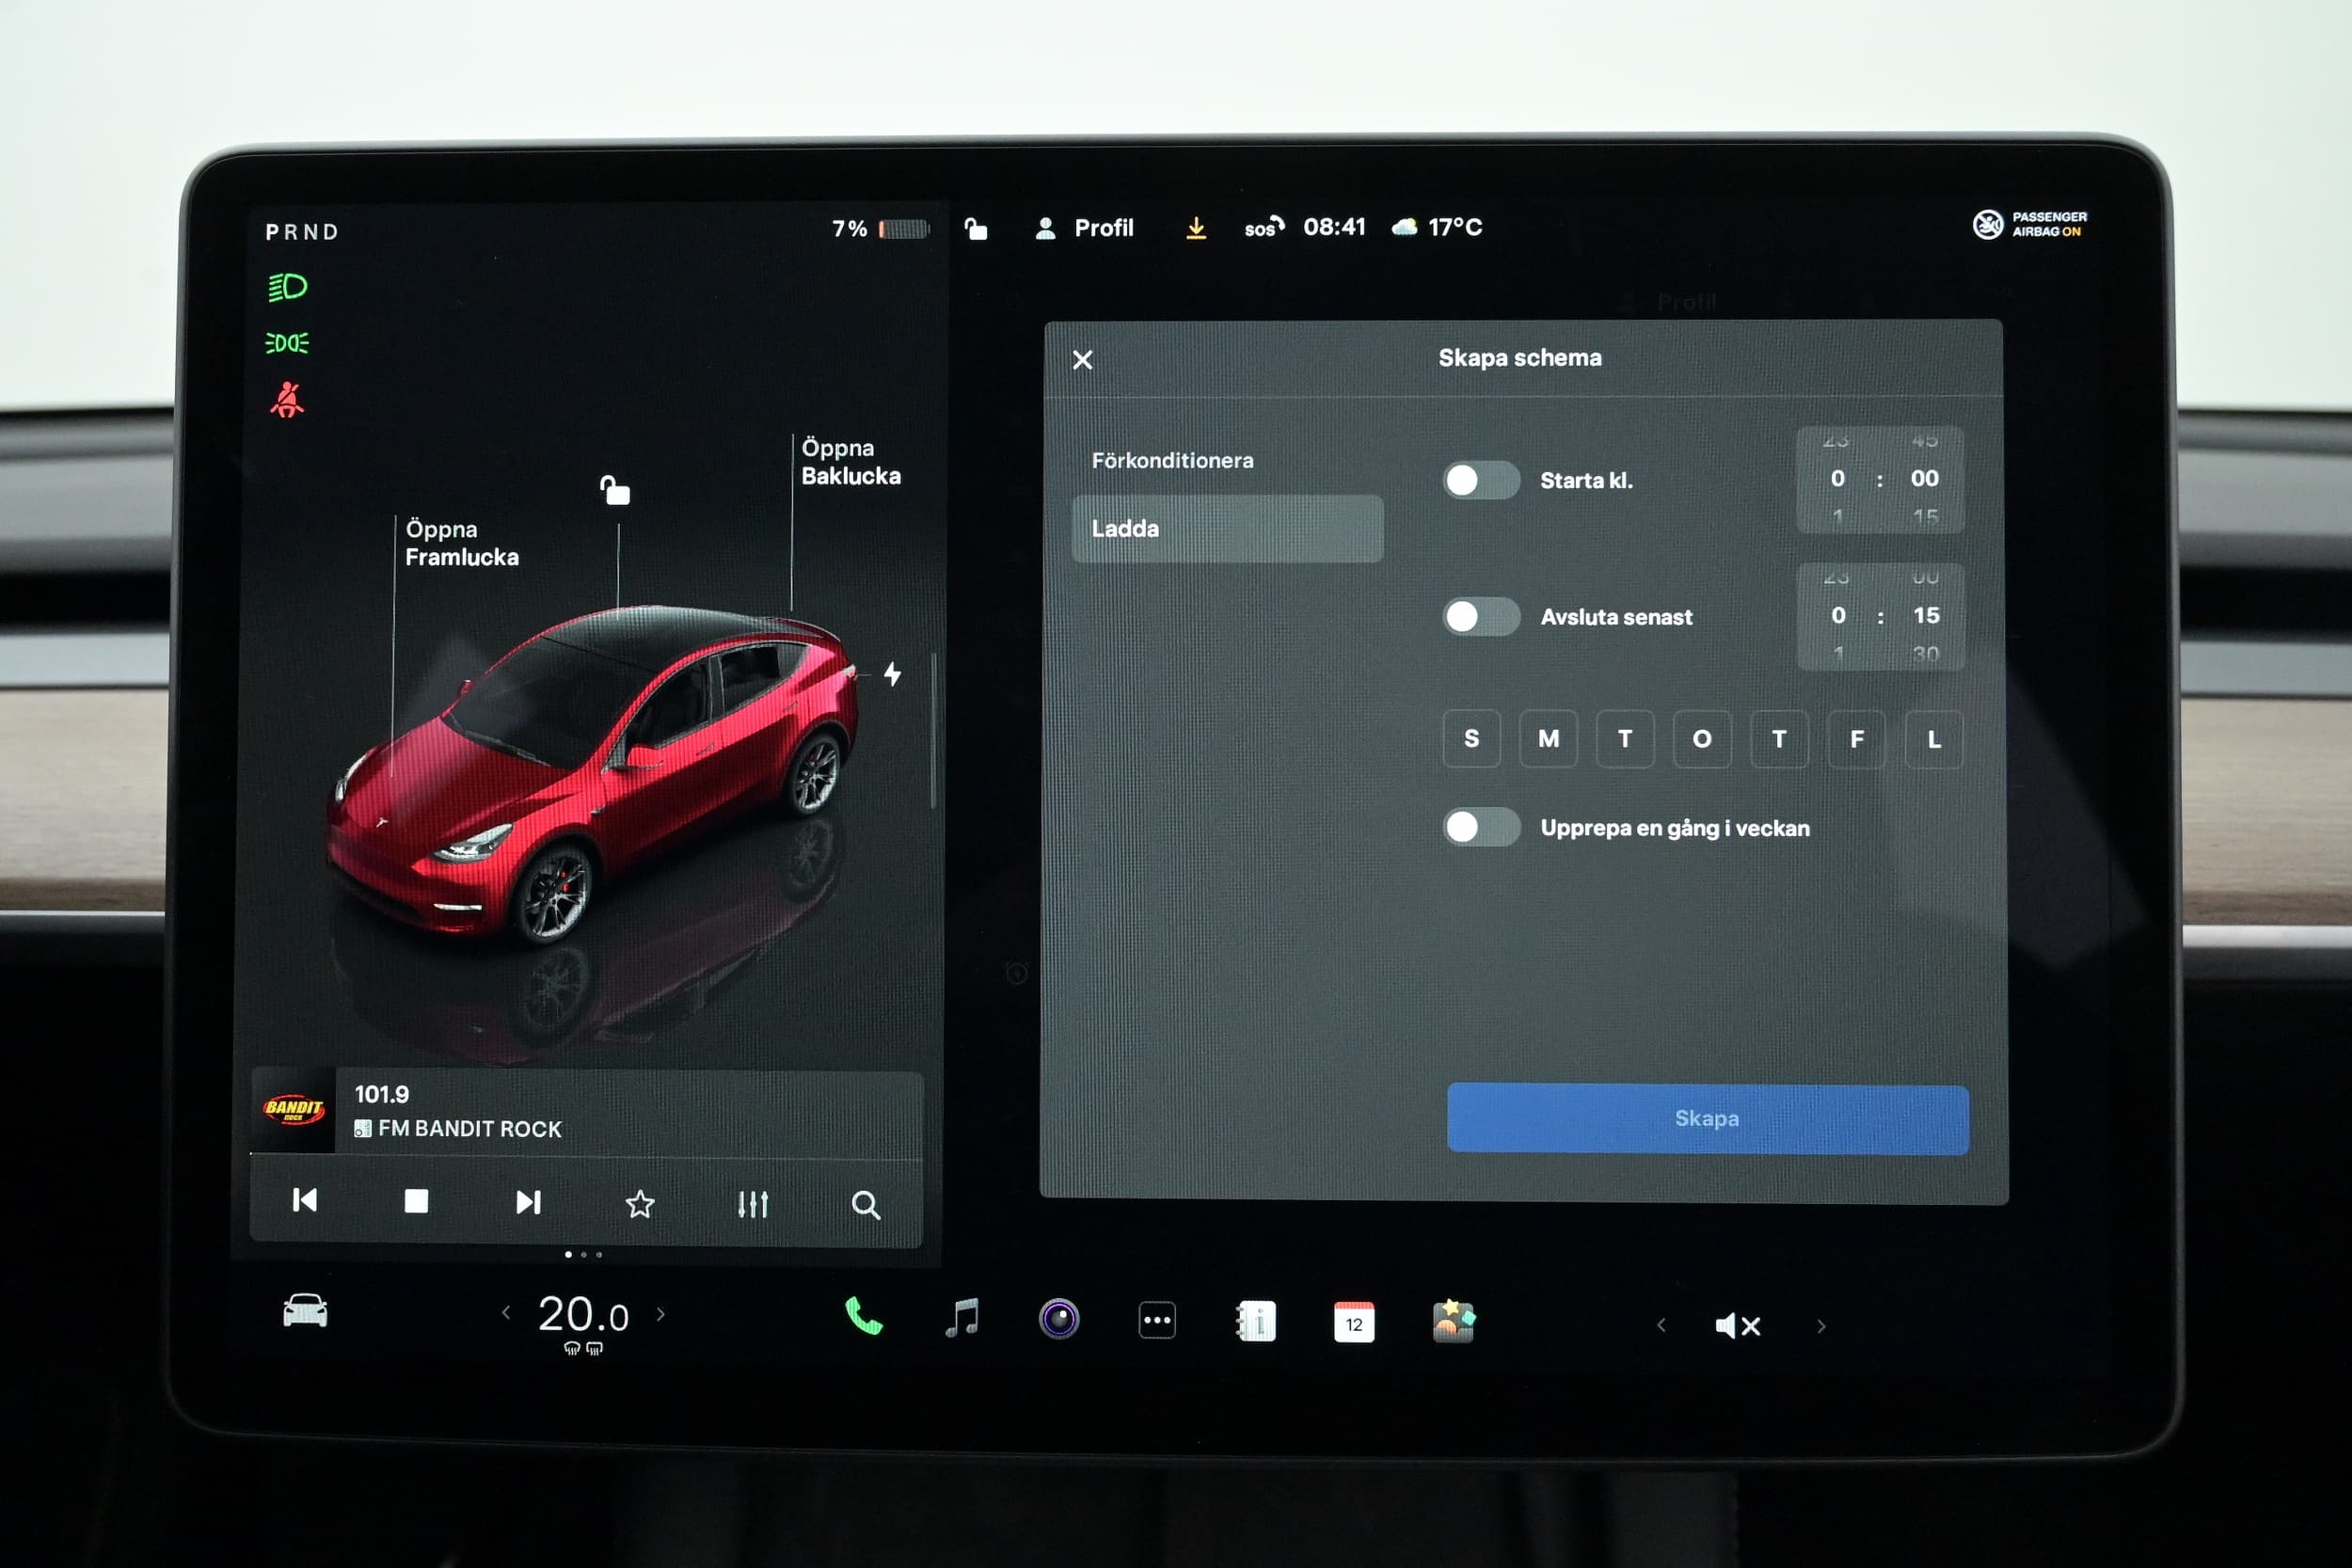Adjust the Starta kl. time picker
The width and height of the screenshot is (2352, 1568).
1879,479
